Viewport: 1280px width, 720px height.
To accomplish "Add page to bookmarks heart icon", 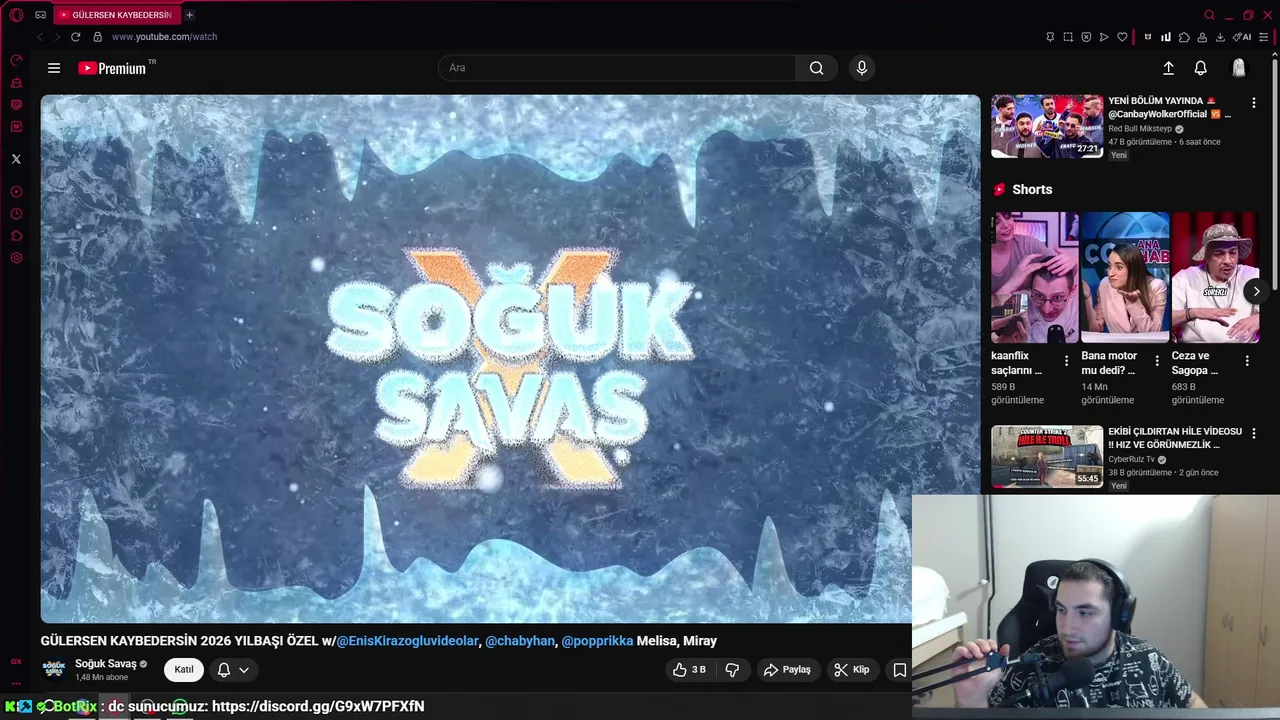I will click(x=1122, y=37).
